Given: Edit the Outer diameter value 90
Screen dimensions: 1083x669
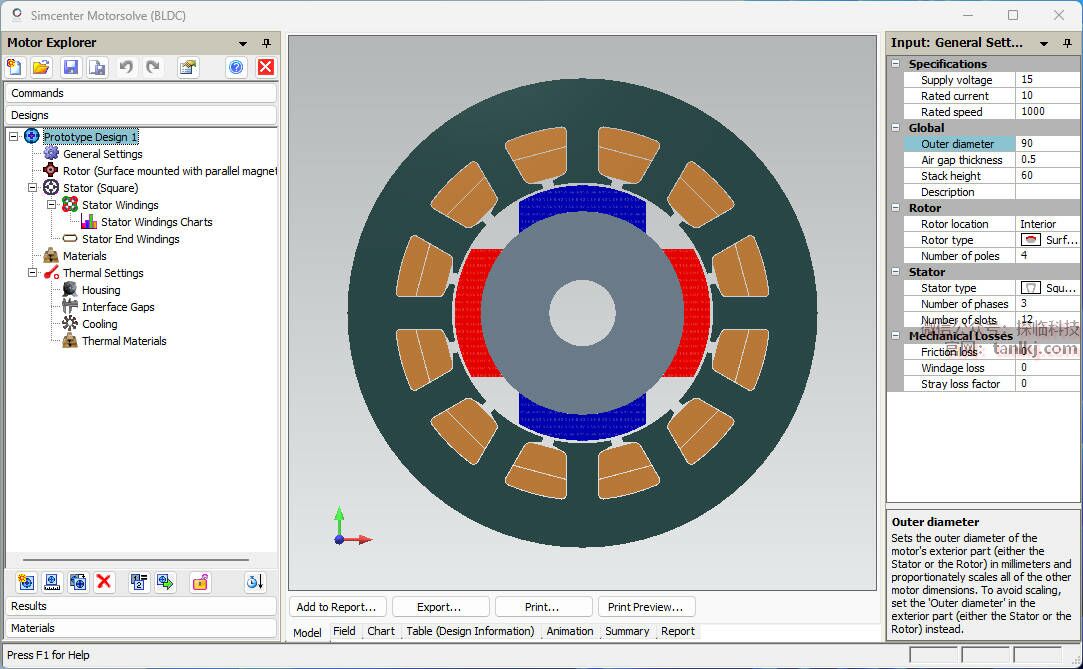Looking at the screenshot, I should [1048, 144].
